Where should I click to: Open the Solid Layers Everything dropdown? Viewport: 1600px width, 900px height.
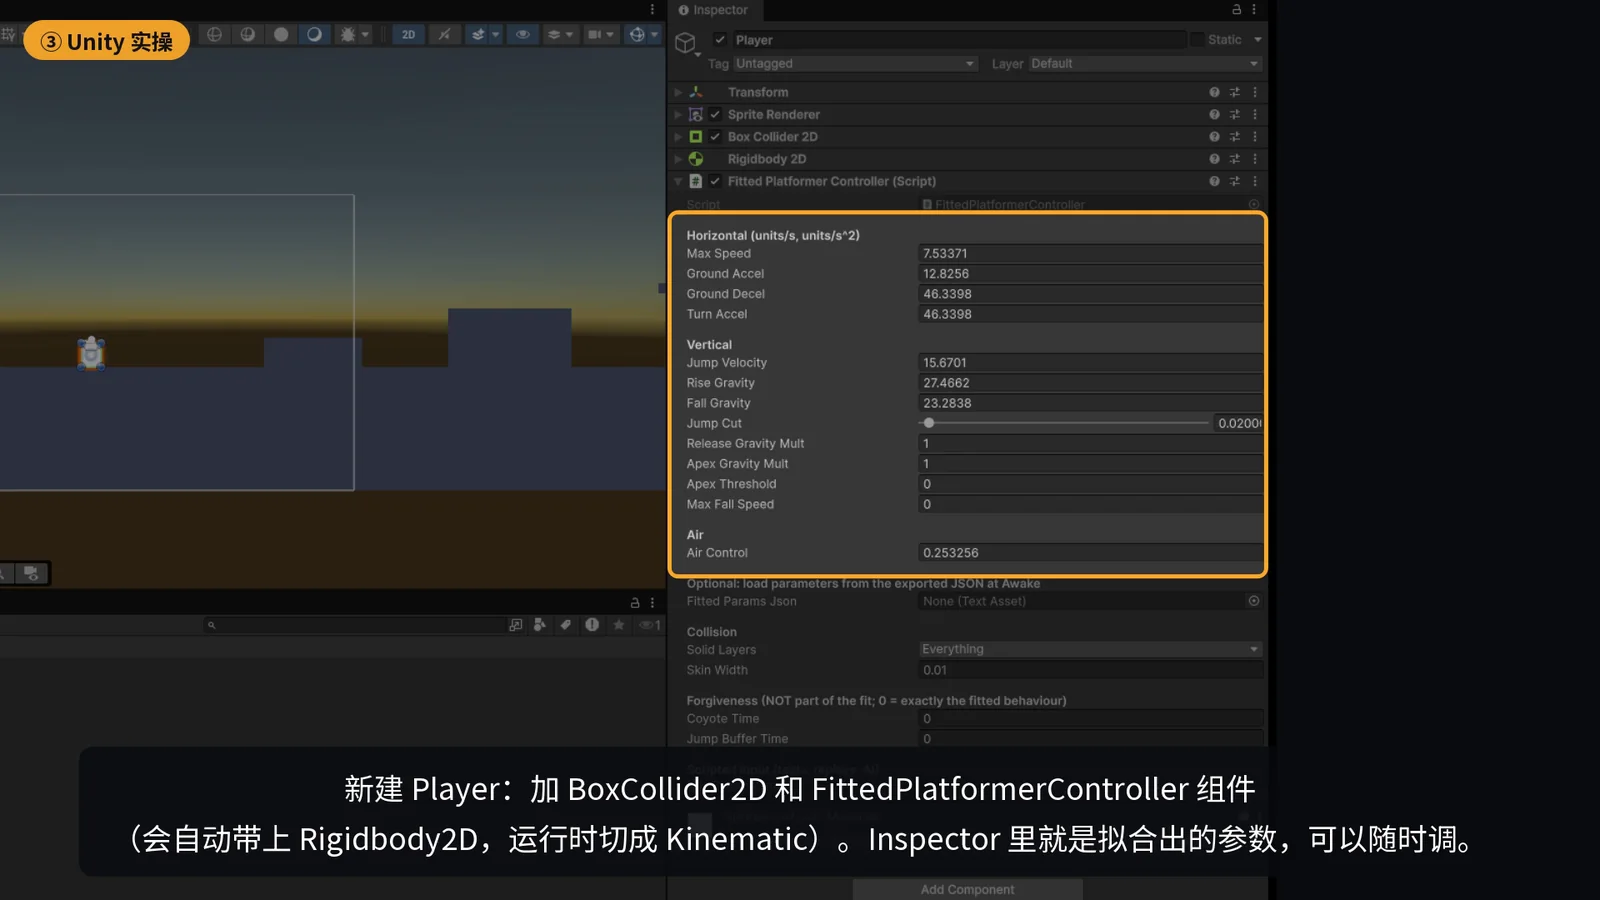coord(1090,649)
